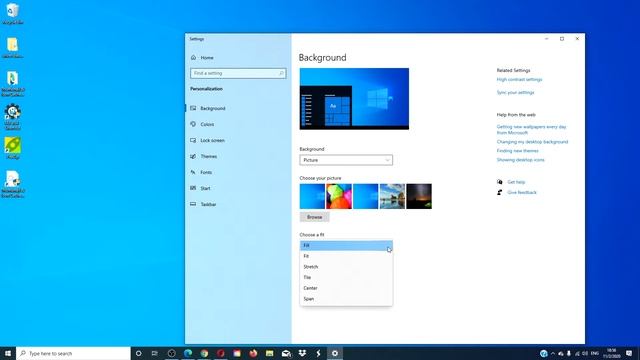Launch Firefox from the taskbar

253,353
